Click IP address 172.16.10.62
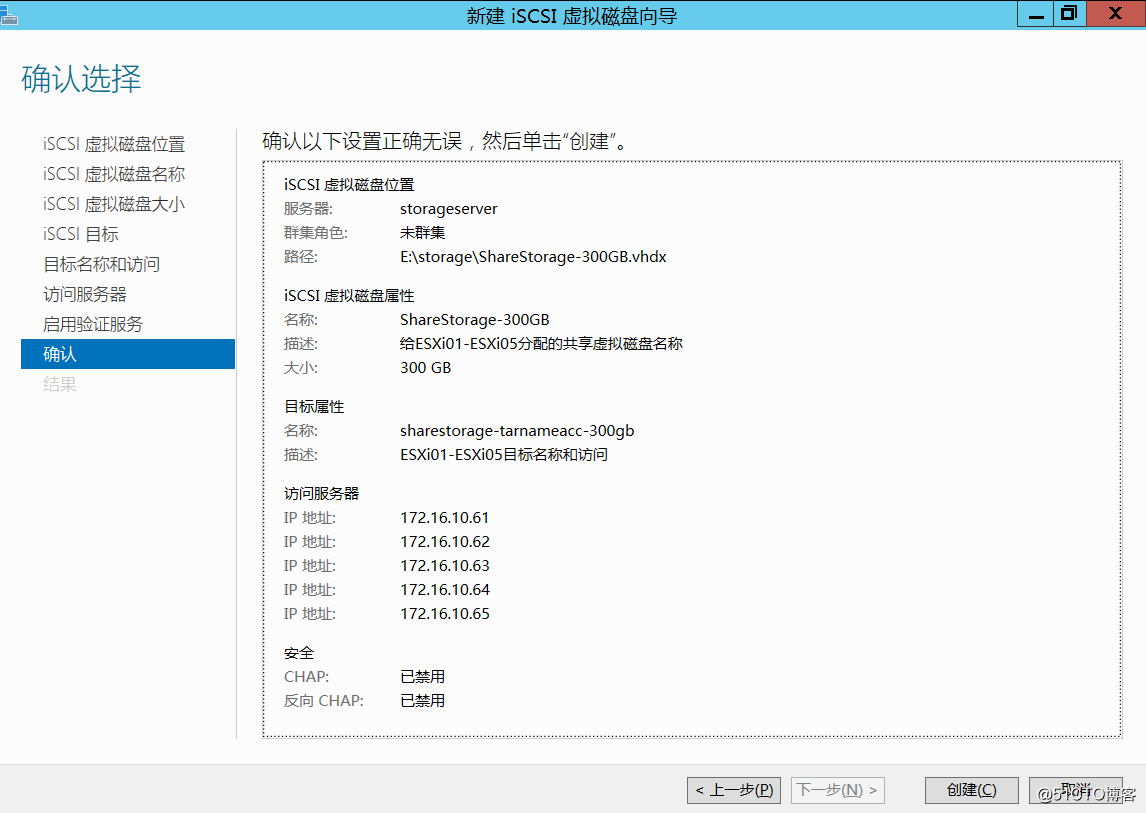 click(x=444, y=542)
